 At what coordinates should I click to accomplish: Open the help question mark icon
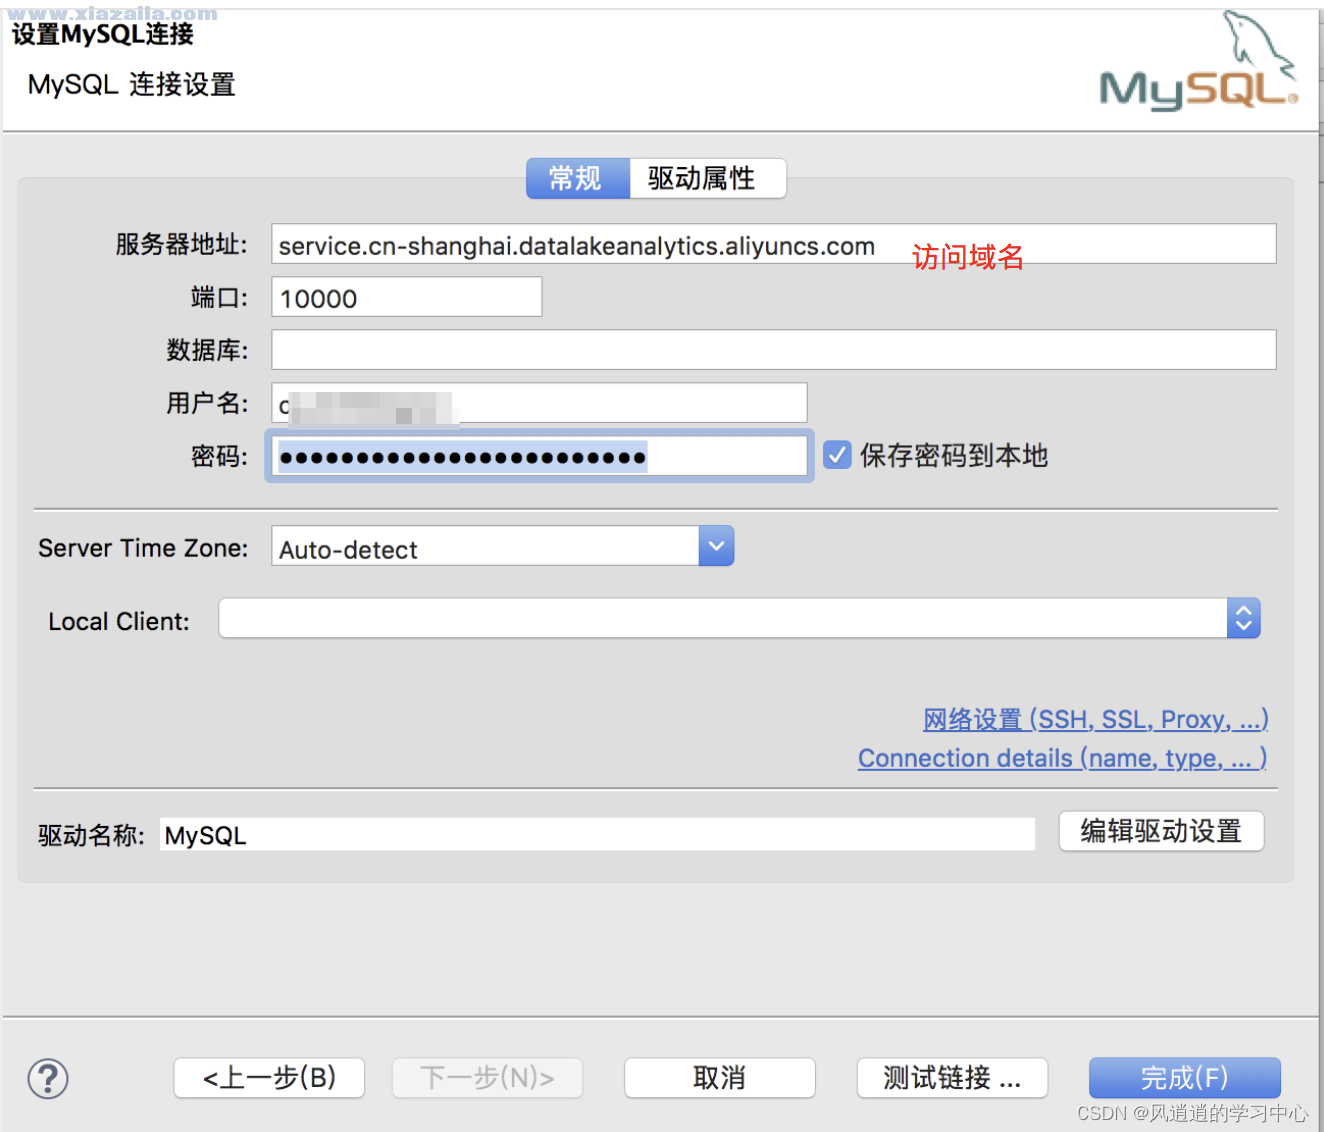tap(48, 1078)
